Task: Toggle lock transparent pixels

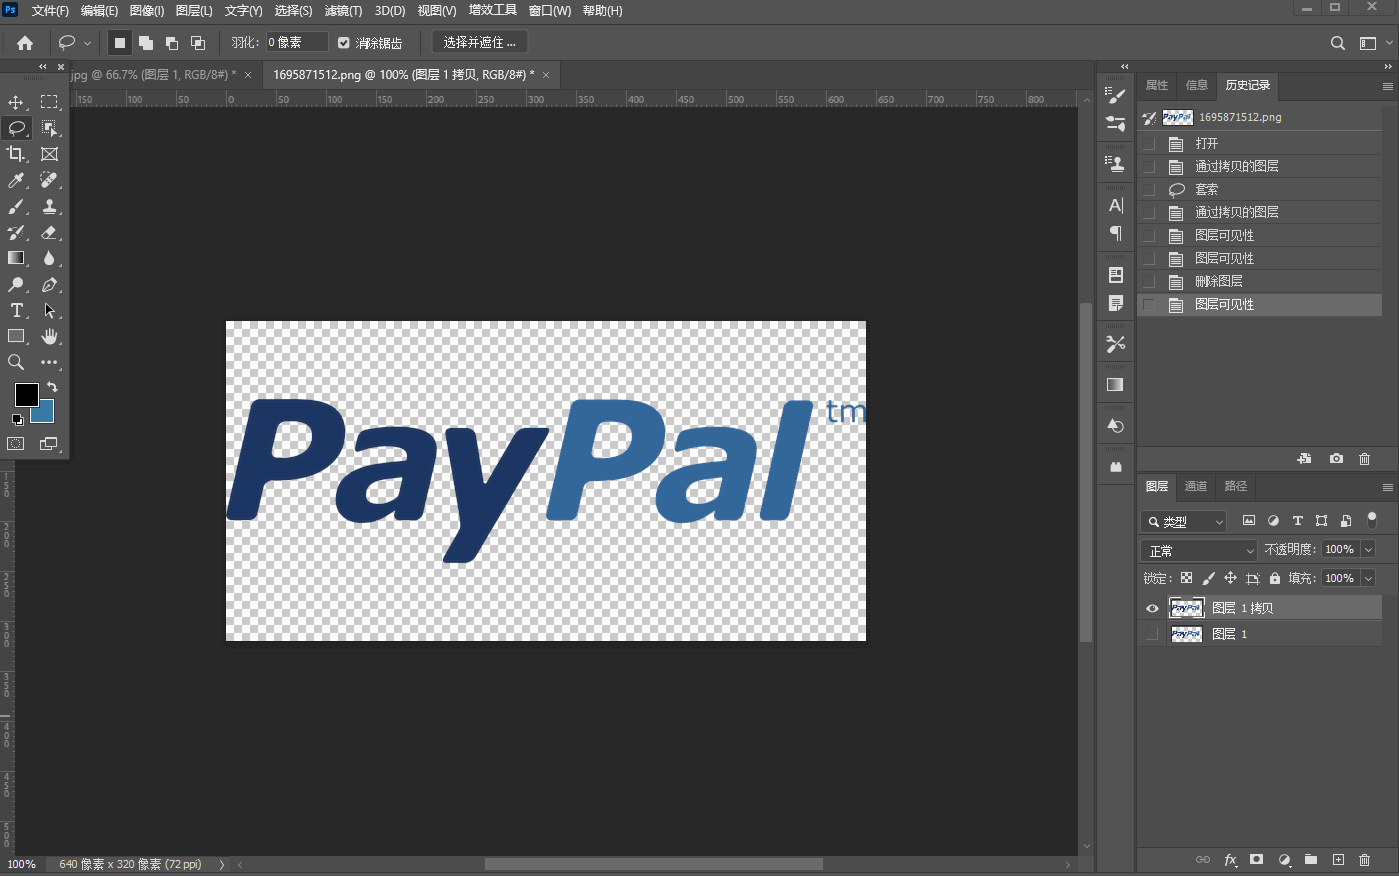Action: pos(1186,578)
